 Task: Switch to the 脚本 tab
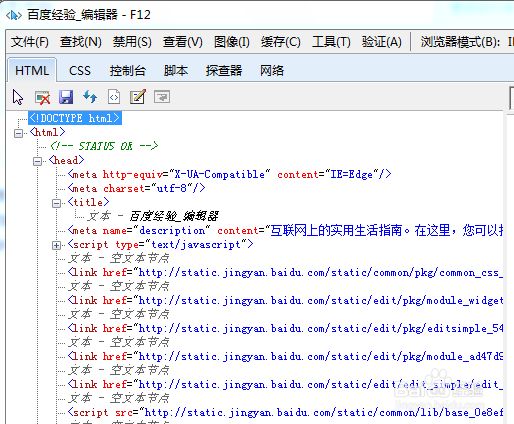[176, 71]
